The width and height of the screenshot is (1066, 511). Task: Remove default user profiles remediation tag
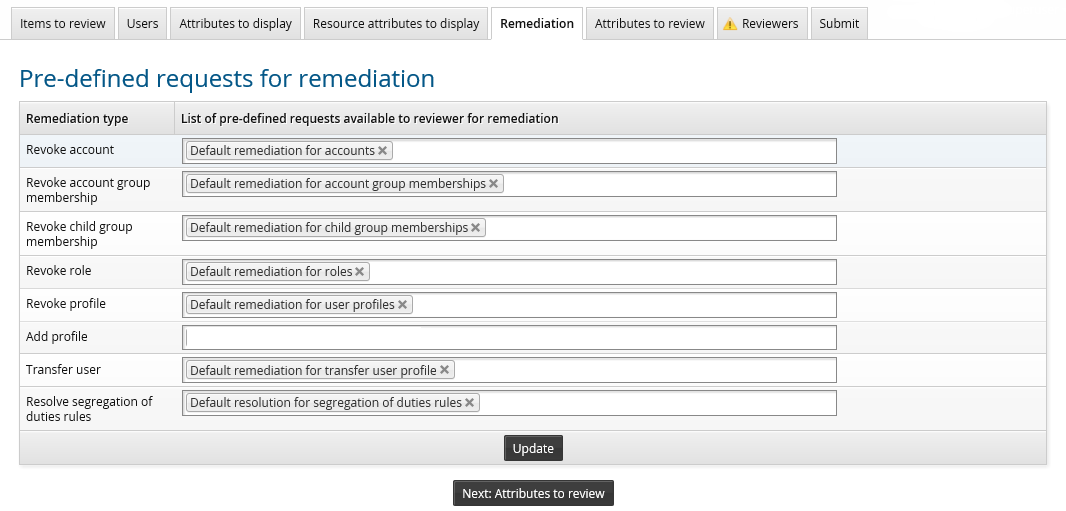click(403, 305)
